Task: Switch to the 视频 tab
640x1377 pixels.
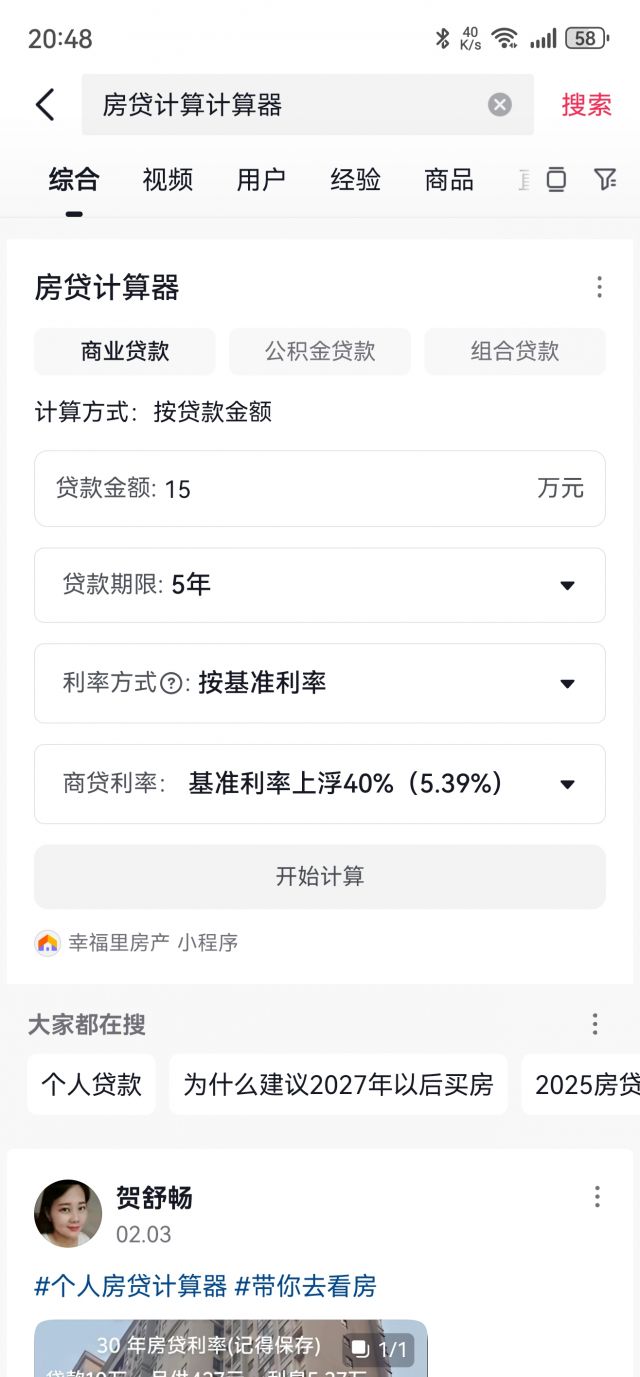Action: (167, 180)
